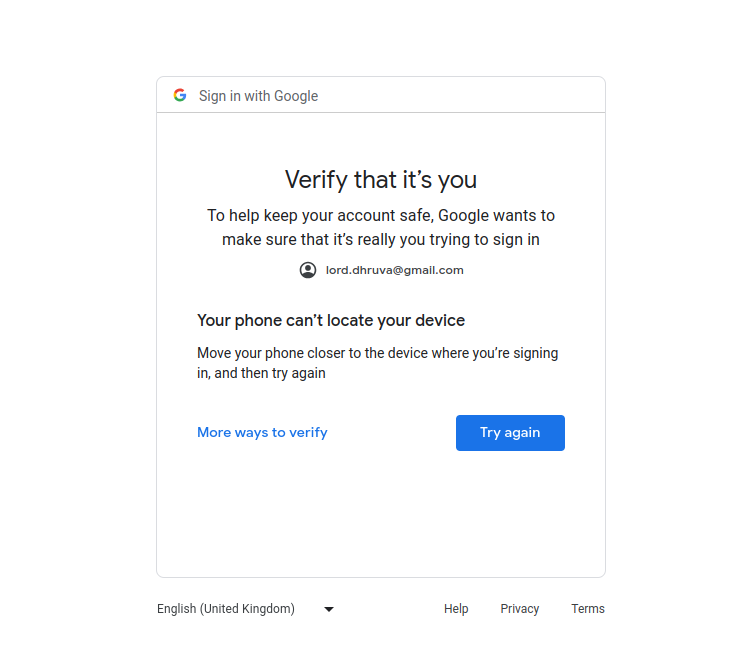Click the empty card area below Try again
Image resolution: width=737 pixels, height=653 pixels.
(381, 515)
